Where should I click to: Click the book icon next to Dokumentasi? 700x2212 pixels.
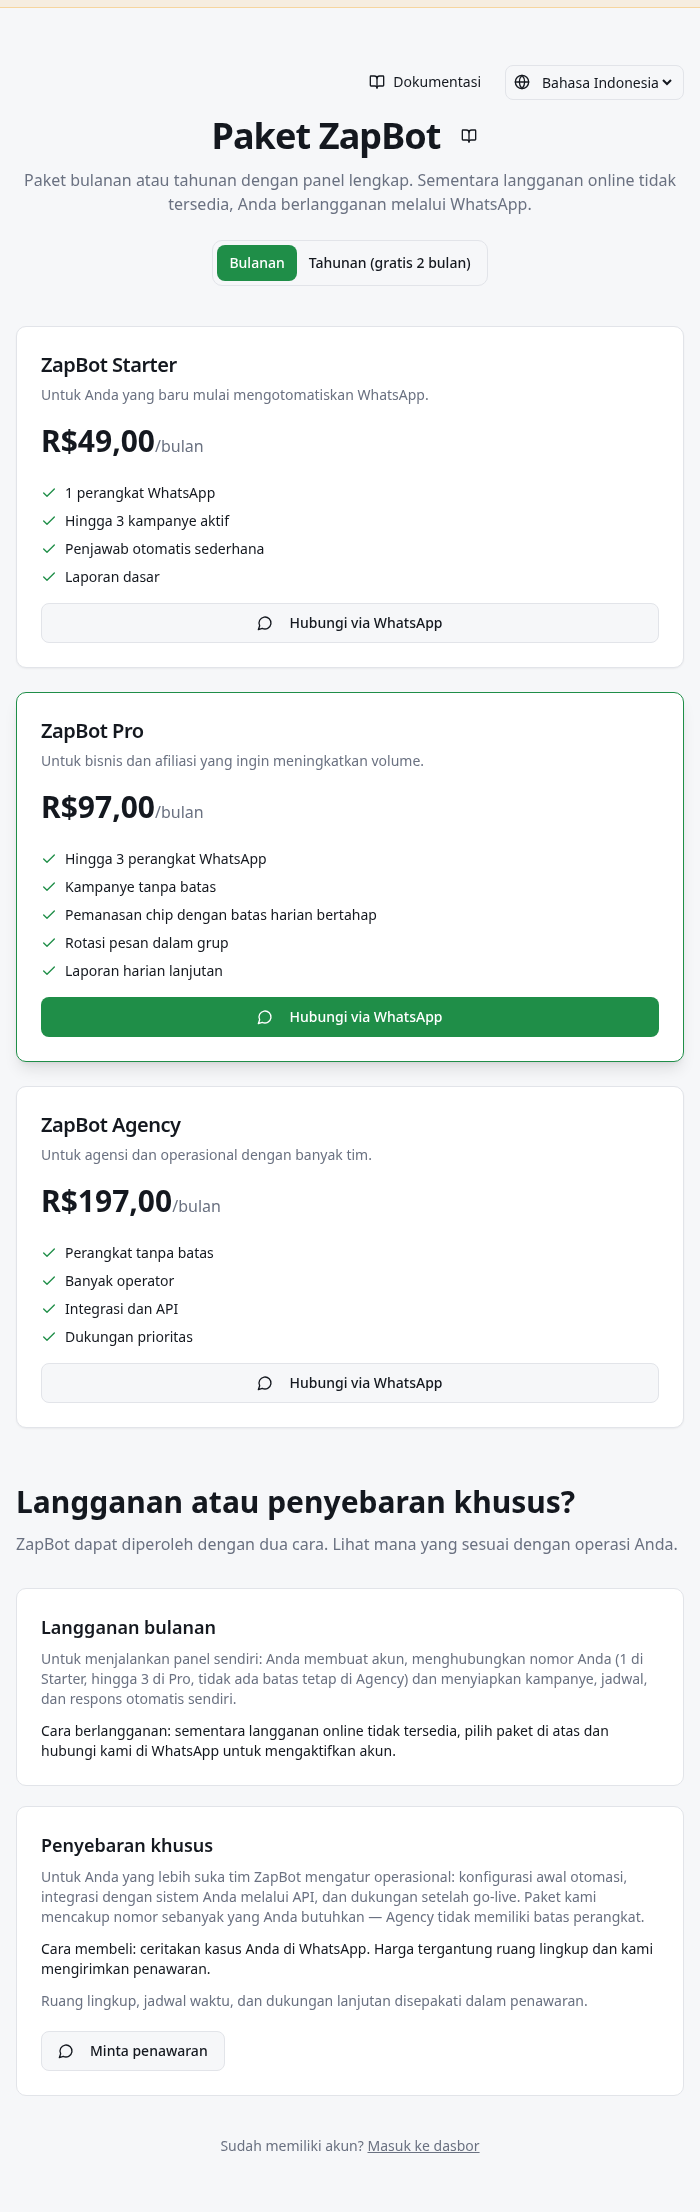377,82
